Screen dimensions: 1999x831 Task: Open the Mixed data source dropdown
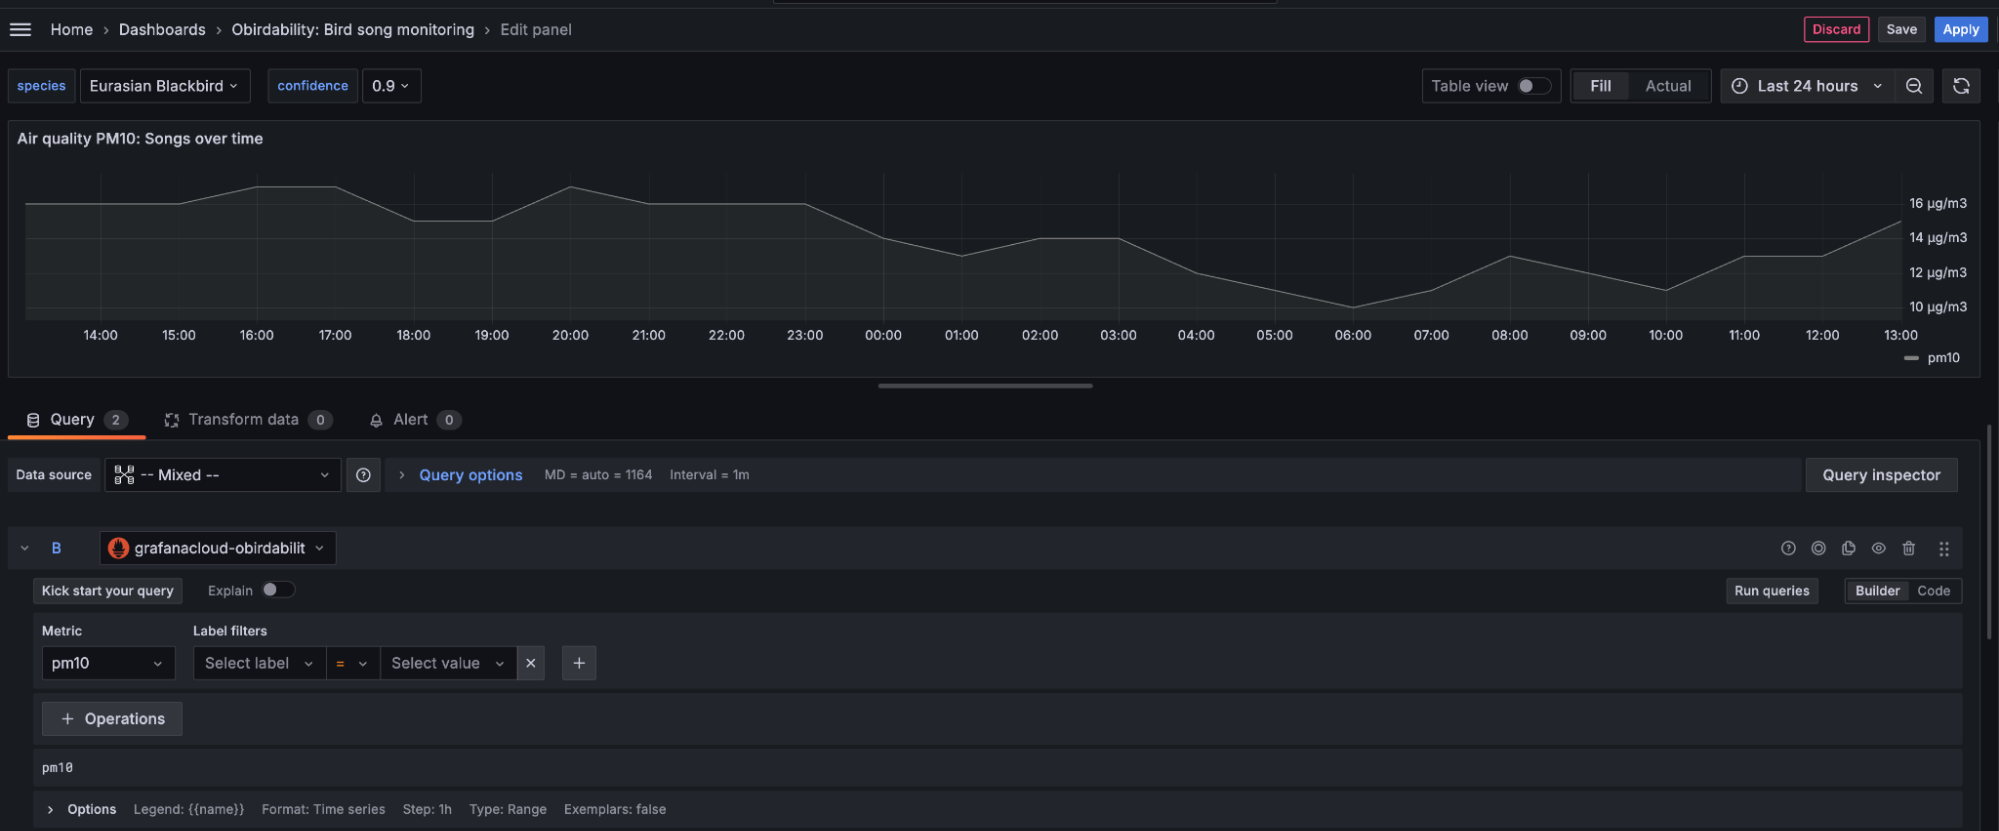point(223,475)
